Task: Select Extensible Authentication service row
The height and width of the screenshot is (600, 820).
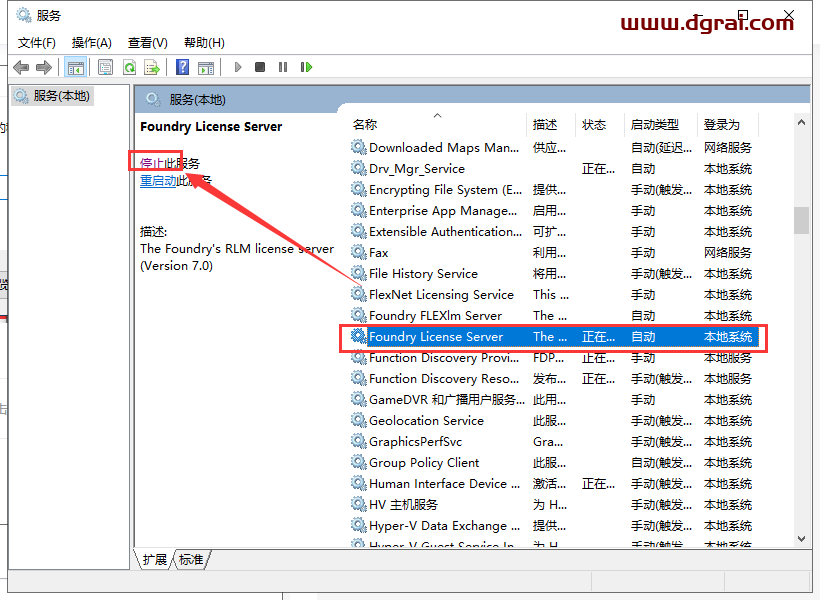Action: point(554,231)
